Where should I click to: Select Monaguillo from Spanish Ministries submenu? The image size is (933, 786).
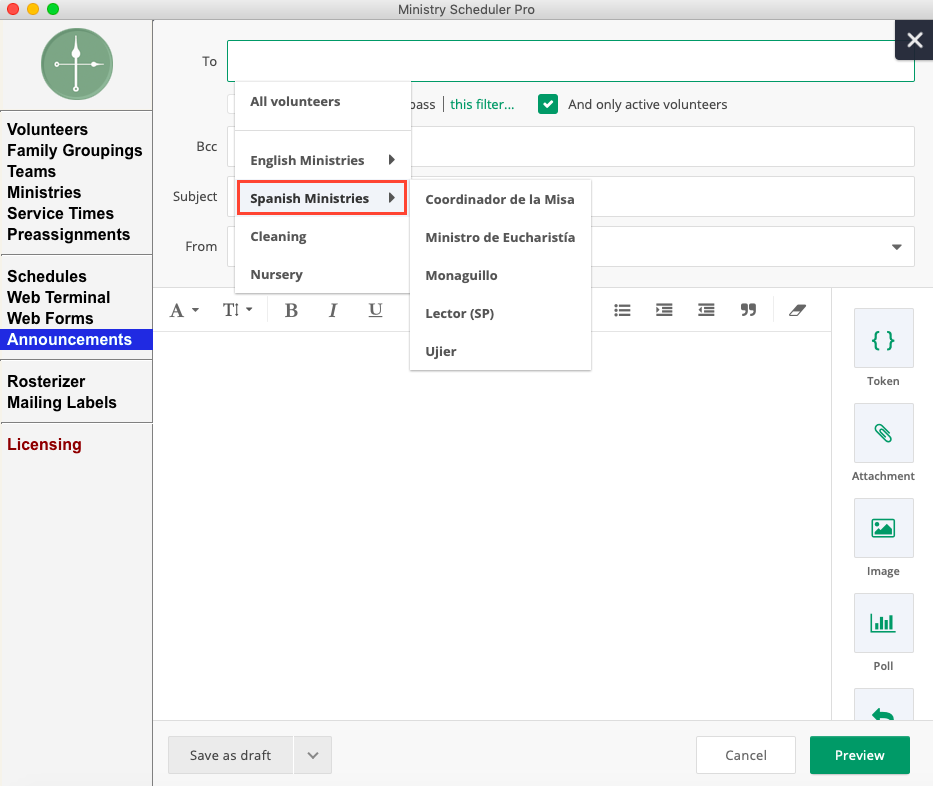click(x=461, y=275)
